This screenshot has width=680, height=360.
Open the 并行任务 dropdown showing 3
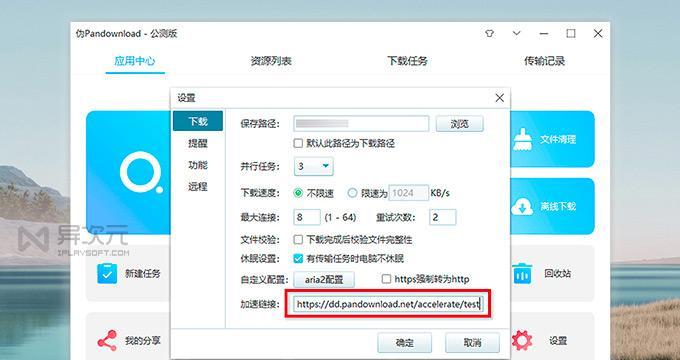[314, 167]
